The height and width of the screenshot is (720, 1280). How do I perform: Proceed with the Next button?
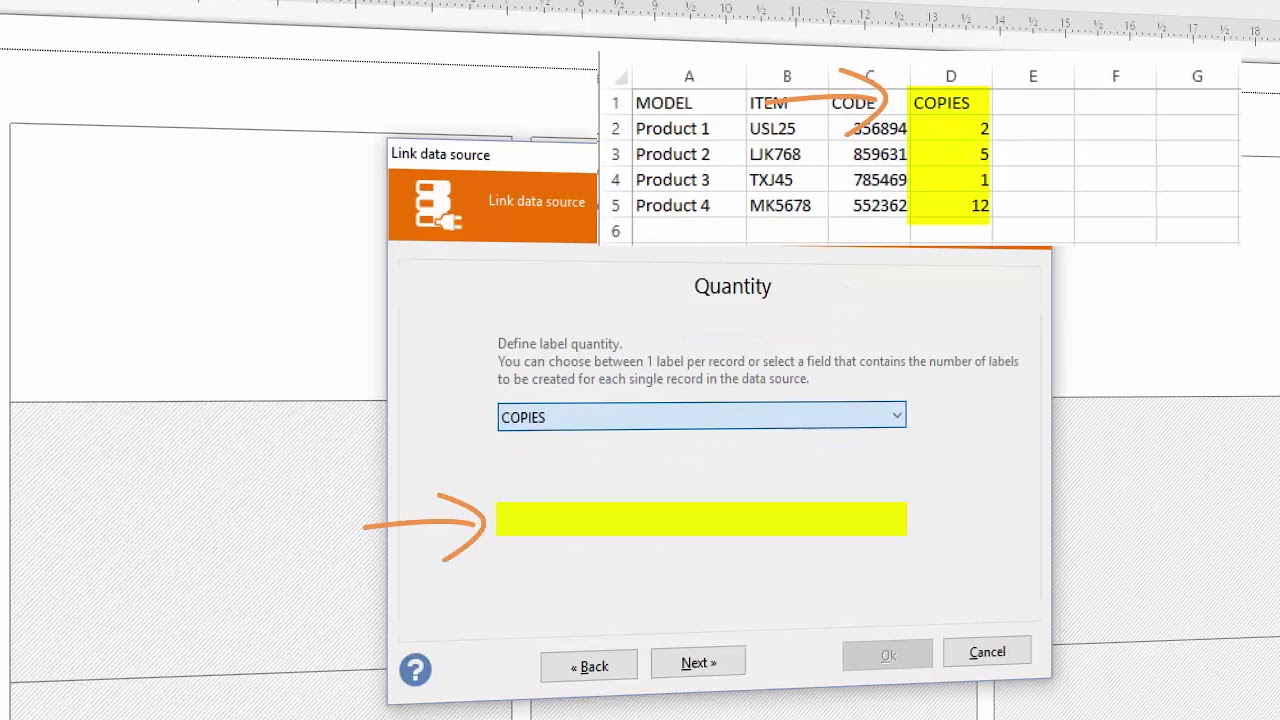698,663
